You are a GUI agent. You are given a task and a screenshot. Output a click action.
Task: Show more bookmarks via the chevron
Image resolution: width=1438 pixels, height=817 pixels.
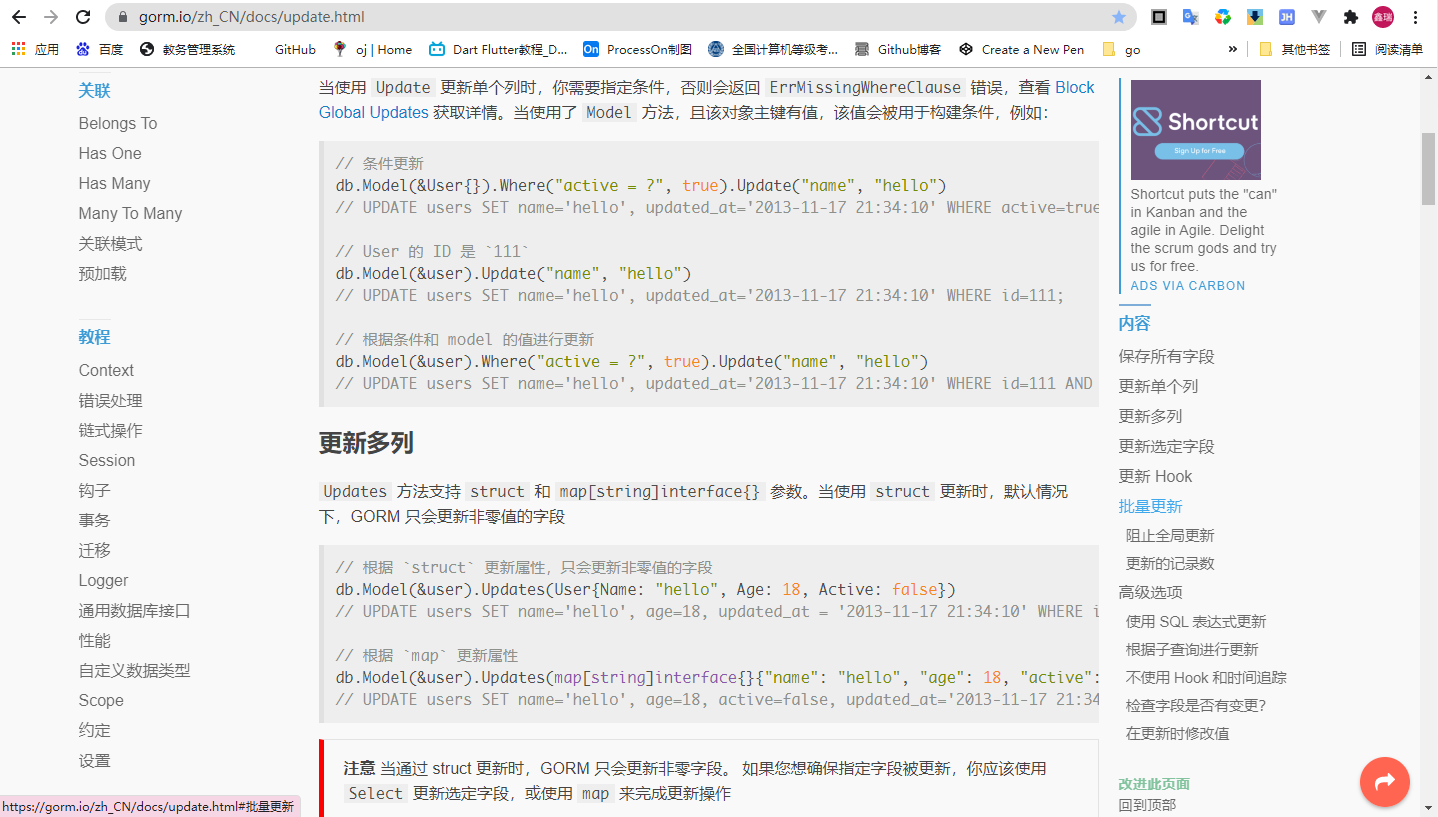[x=1232, y=49]
